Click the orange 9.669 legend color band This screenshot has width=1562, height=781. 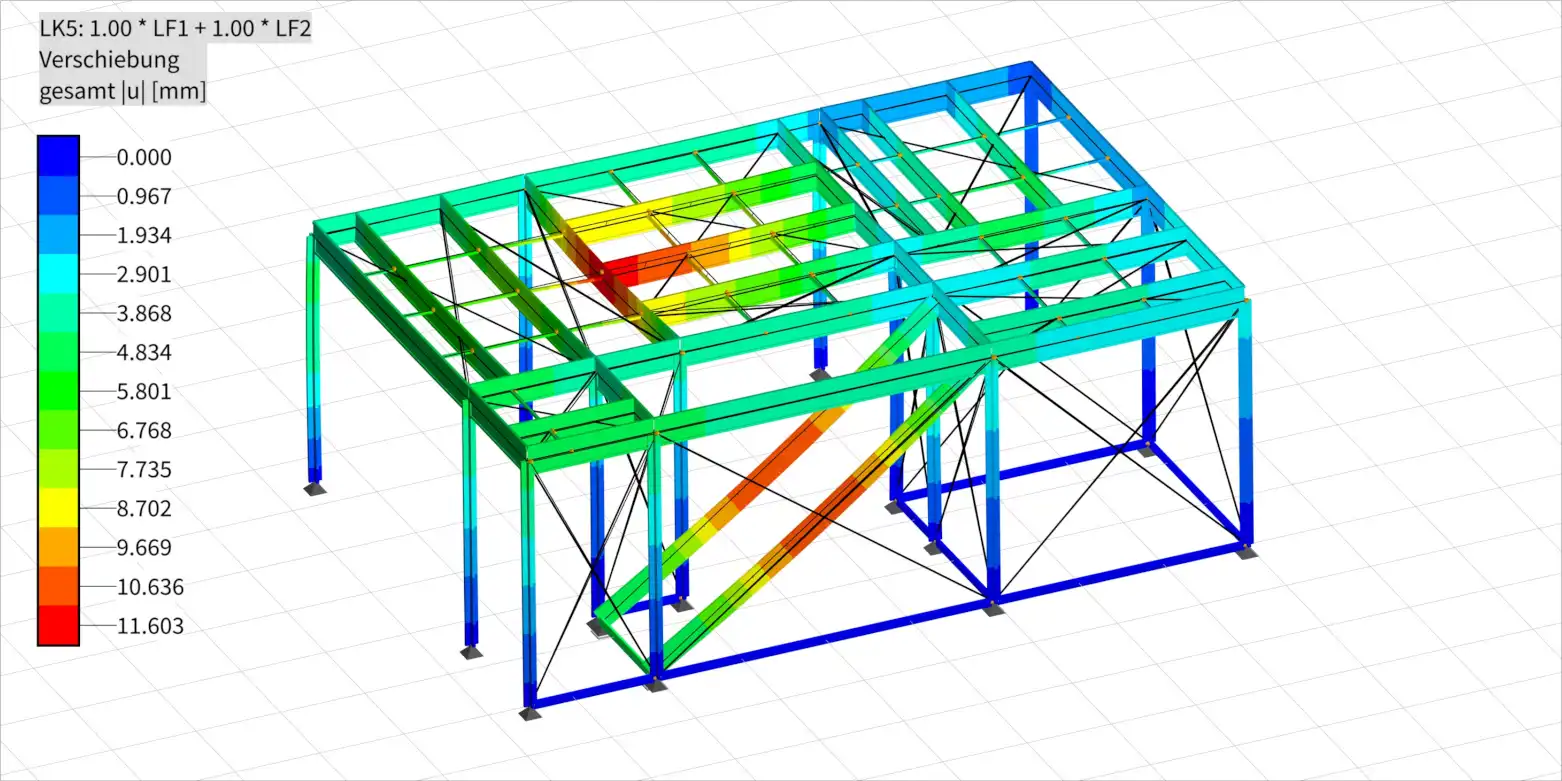pyautogui.click(x=58, y=547)
